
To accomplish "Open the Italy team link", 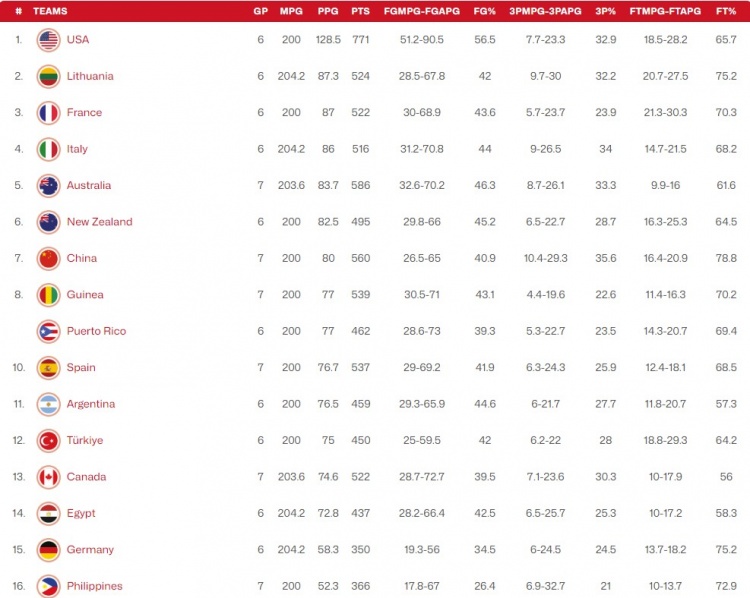I will coord(77,149).
